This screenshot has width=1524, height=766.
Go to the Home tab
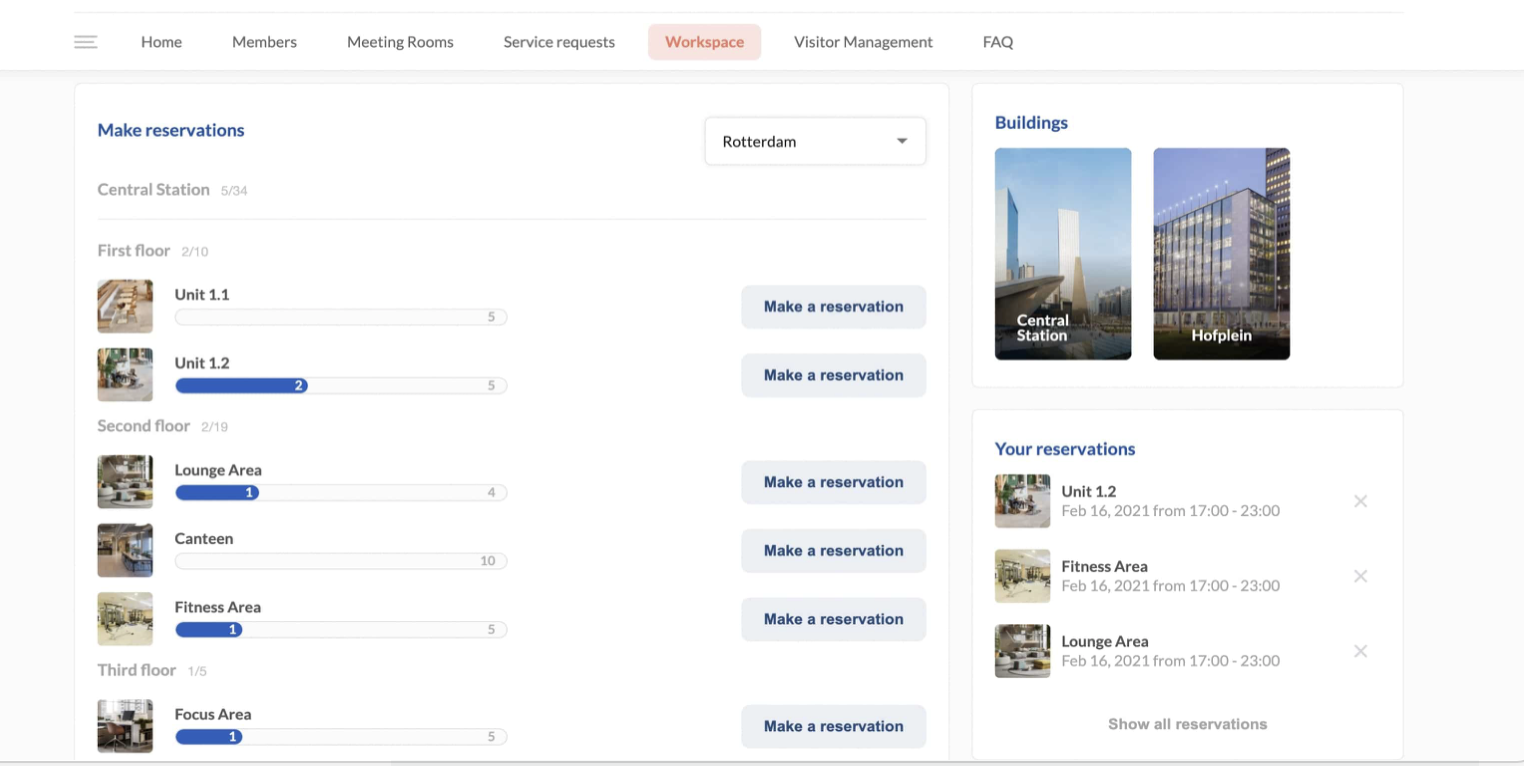(161, 42)
